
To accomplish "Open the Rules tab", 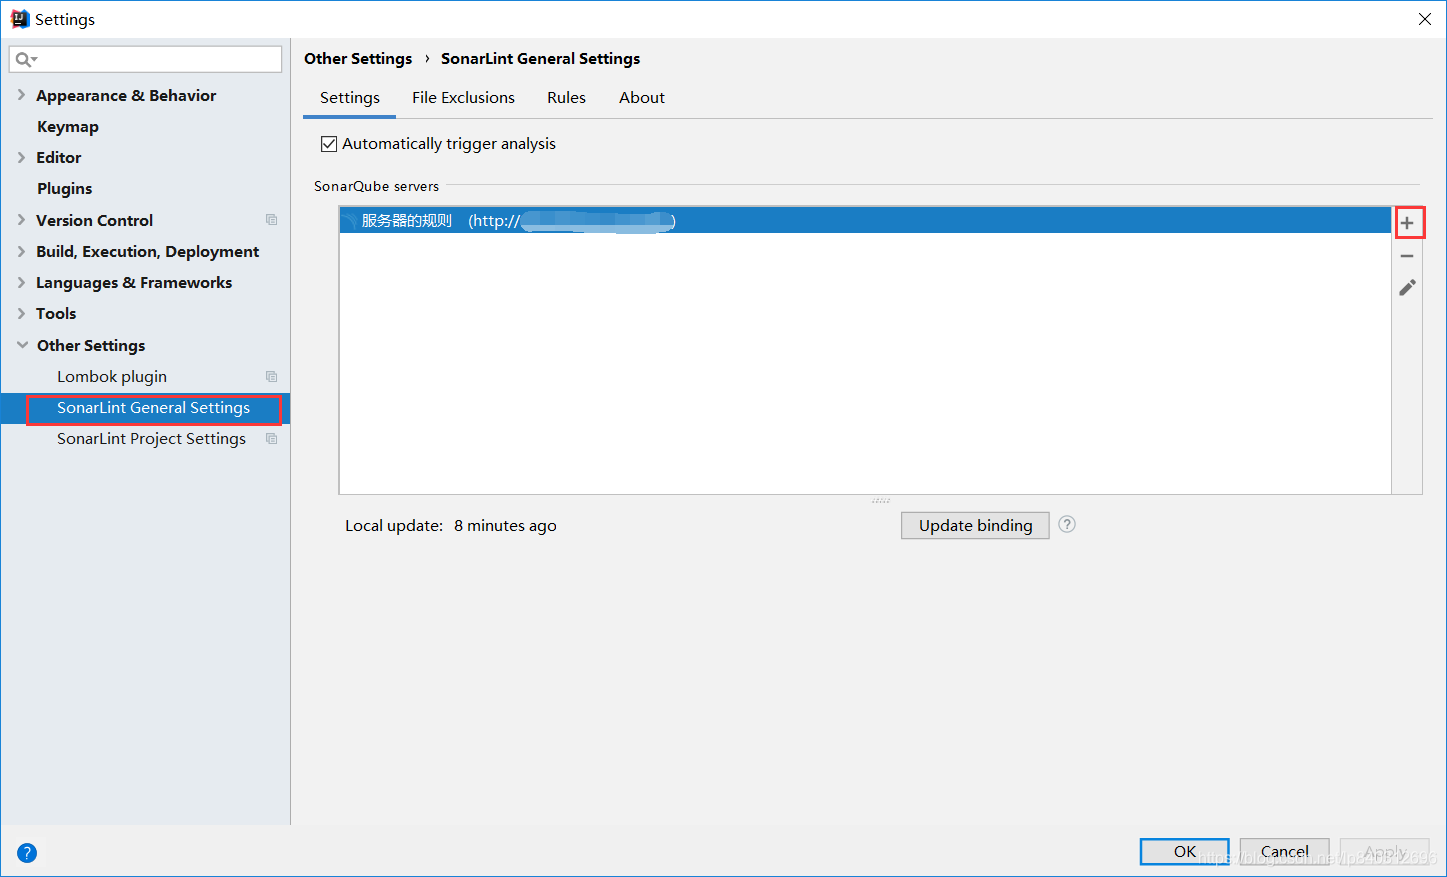I will (566, 98).
